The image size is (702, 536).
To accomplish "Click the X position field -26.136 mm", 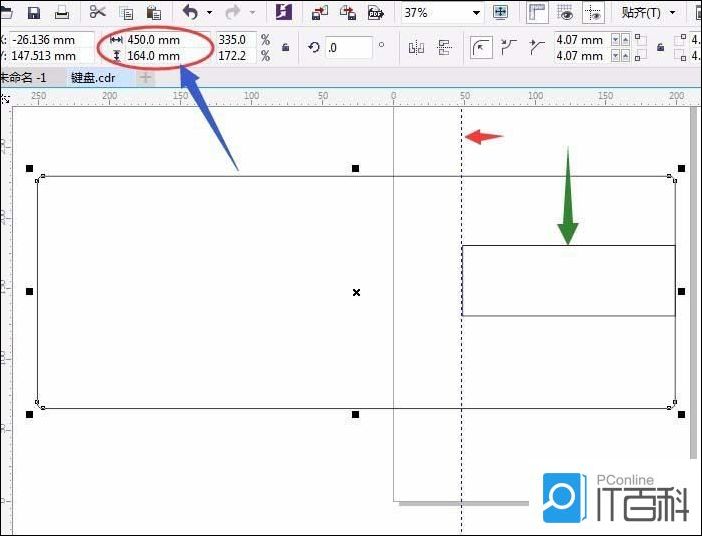I will tap(51, 39).
